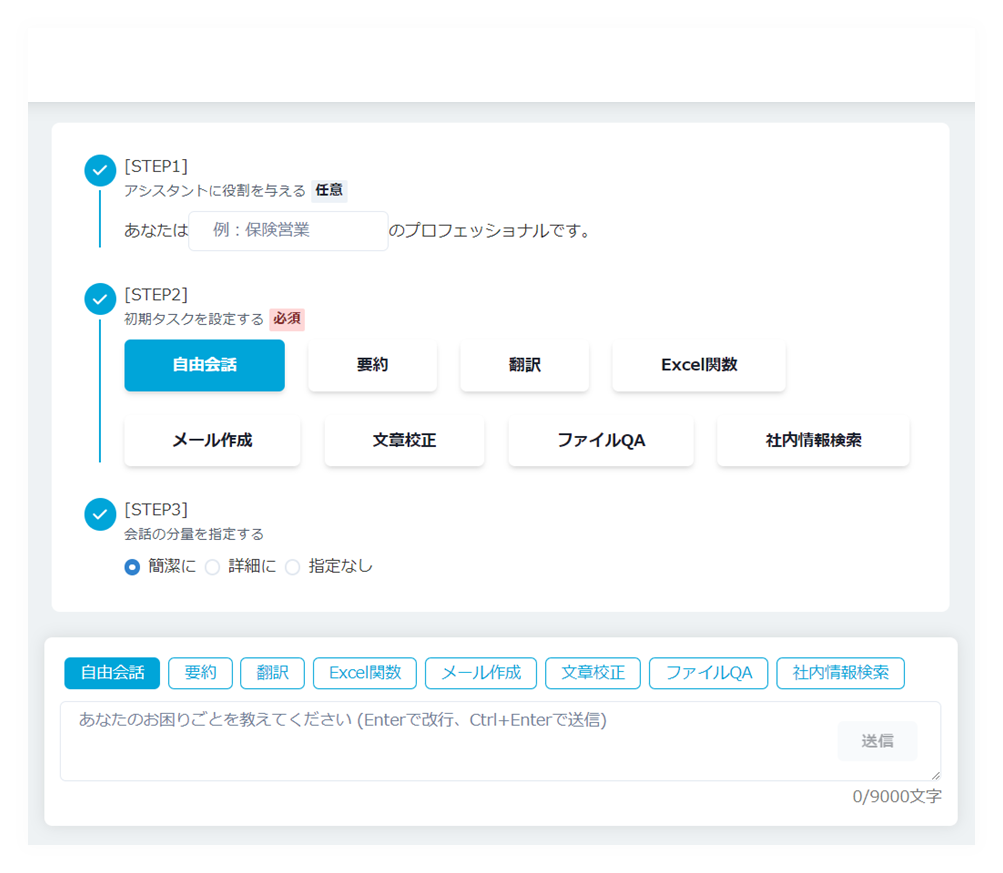
Task: Select the 詳細に radio button
Action: pos(212,567)
